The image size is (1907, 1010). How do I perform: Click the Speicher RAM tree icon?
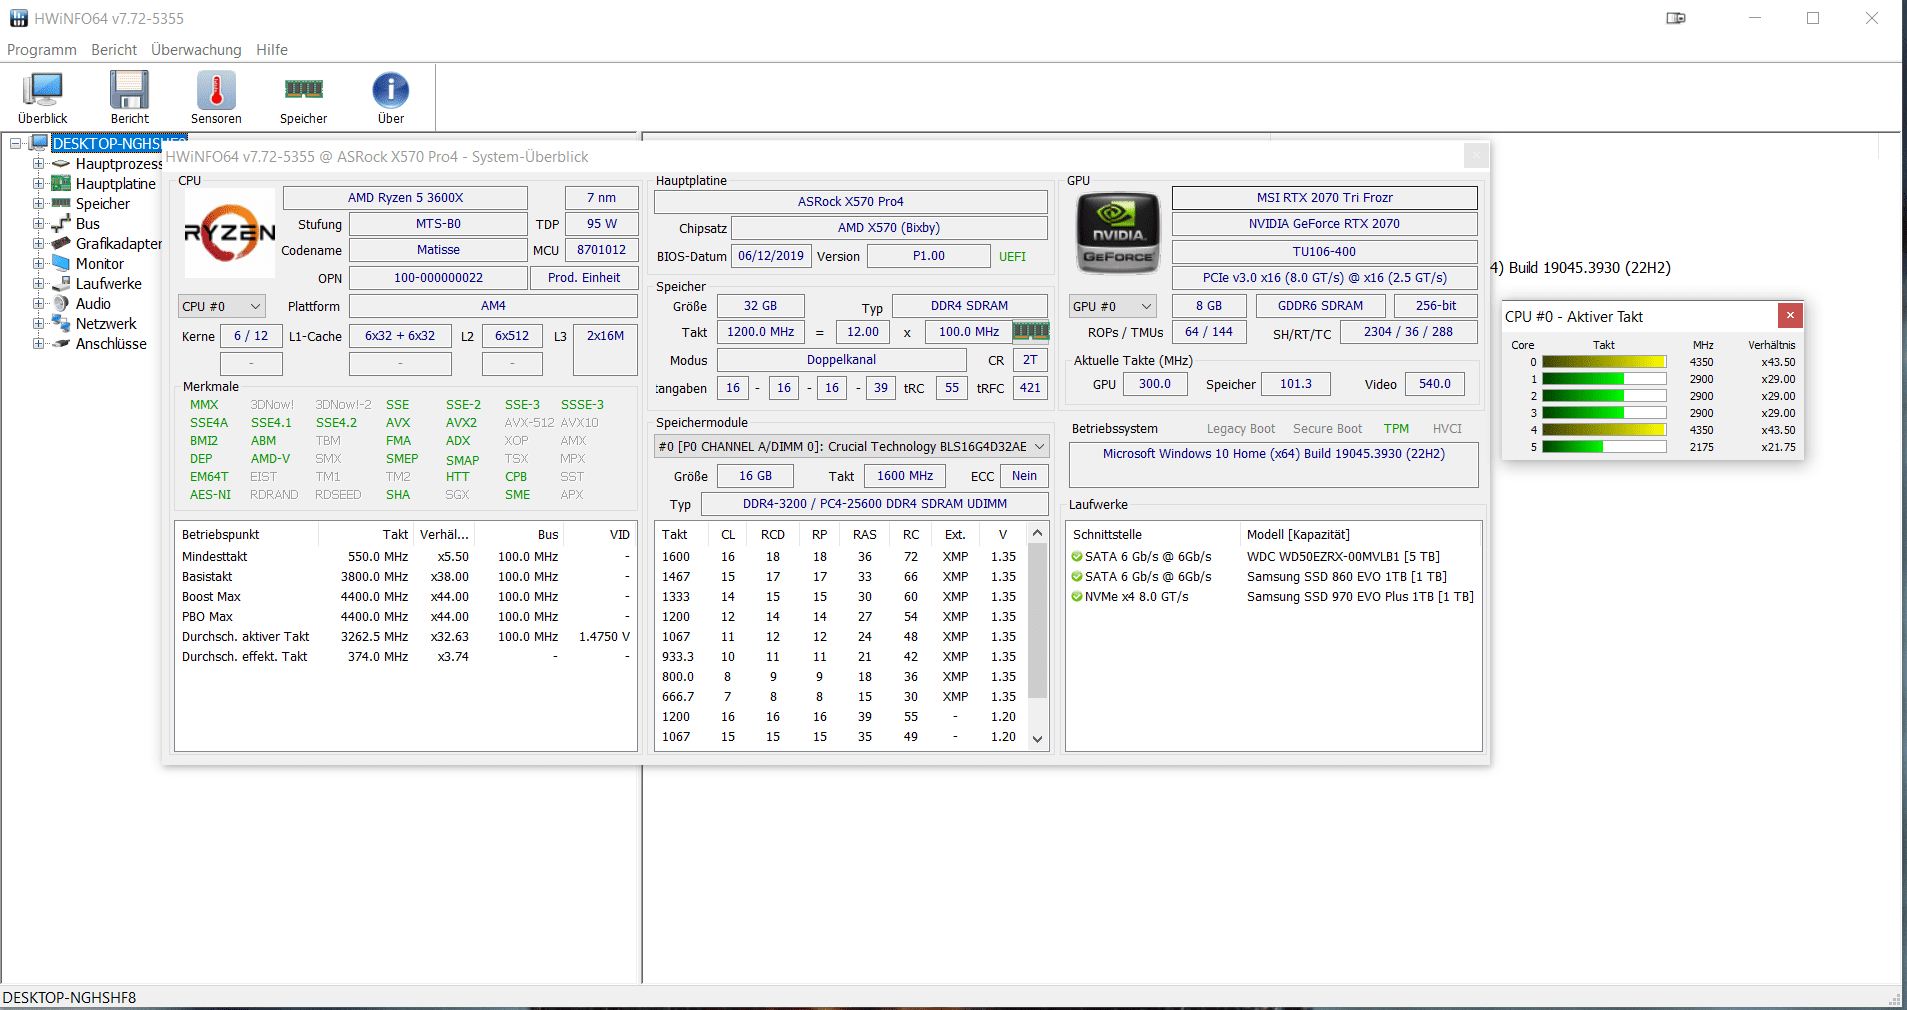coord(61,203)
